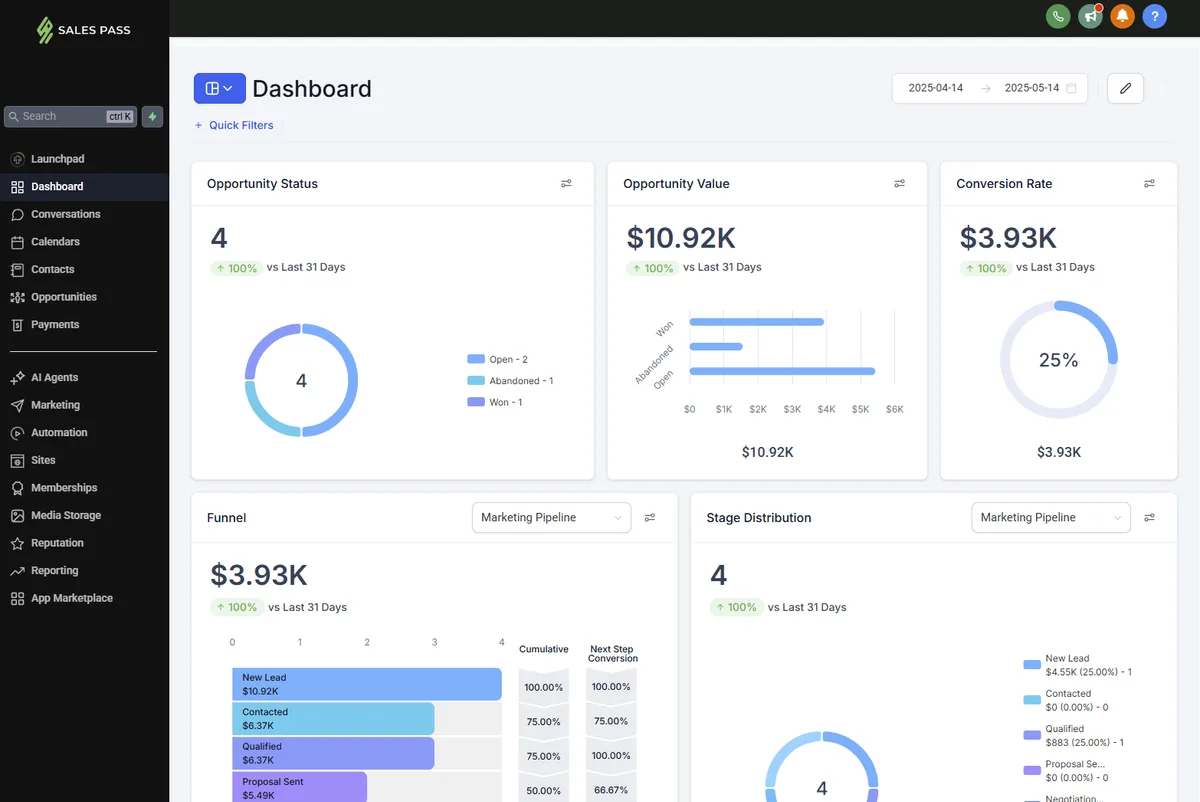1200x802 pixels.
Task: Open Stage Distribution widget settings icon
Action: point(1149,518)
